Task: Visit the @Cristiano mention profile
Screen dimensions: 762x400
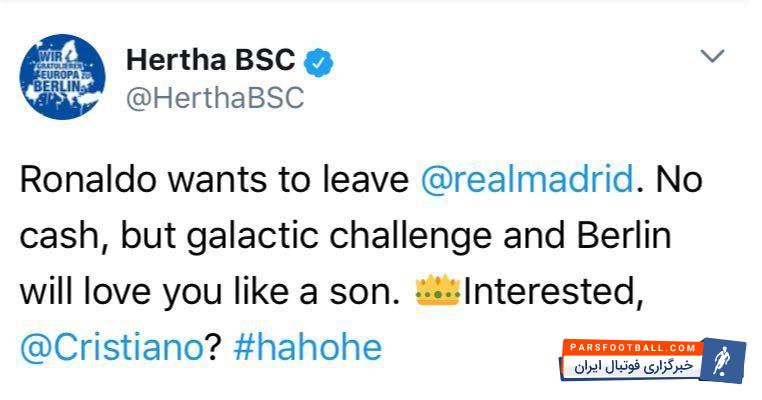Action: click(111, 346)
